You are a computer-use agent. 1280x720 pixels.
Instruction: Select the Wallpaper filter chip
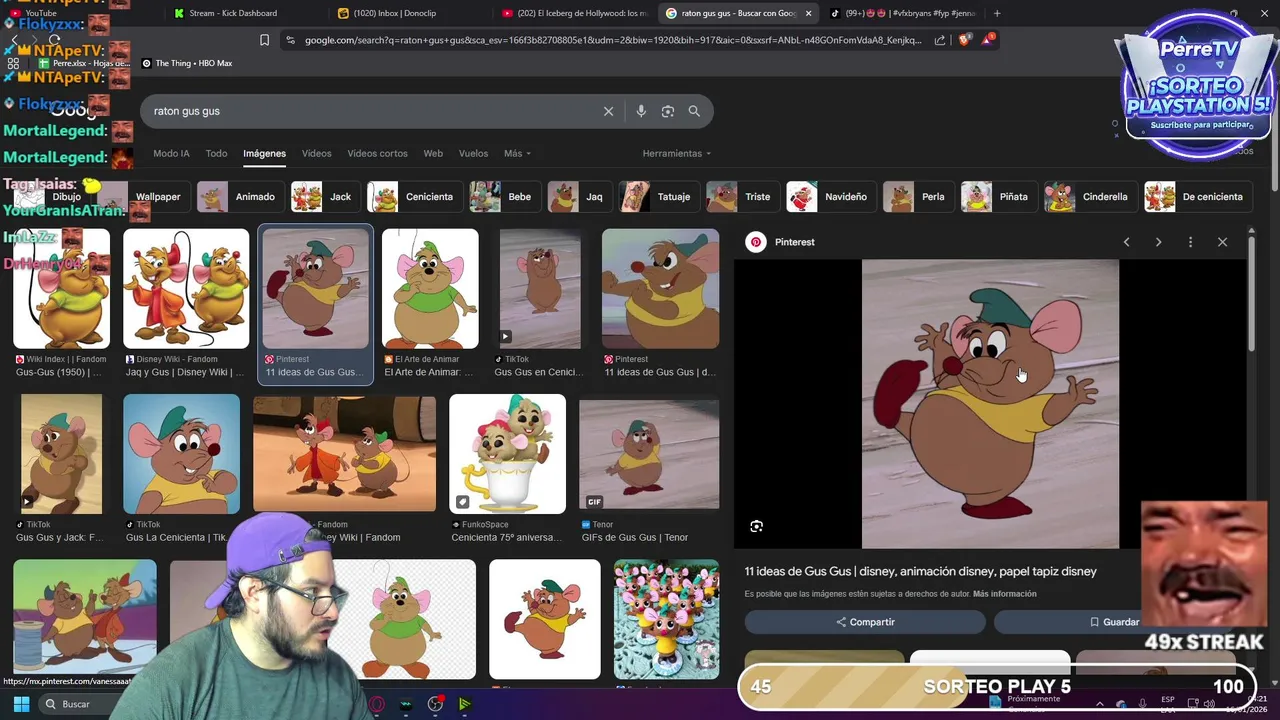click(142, 197)
